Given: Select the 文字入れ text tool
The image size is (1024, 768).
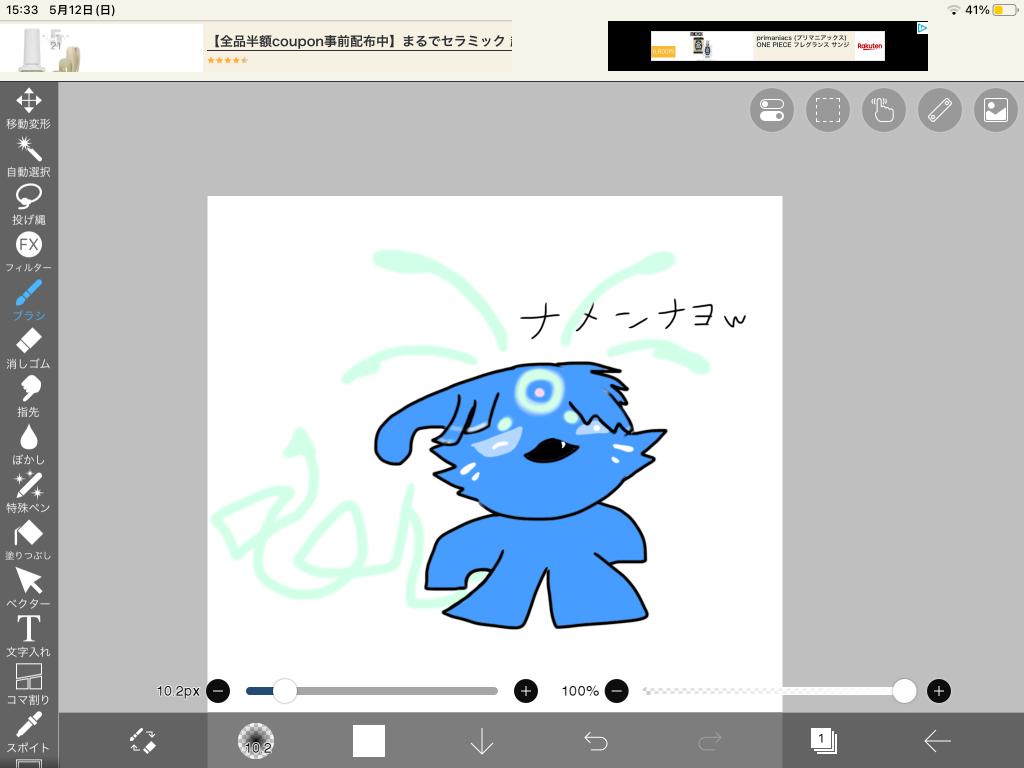Looking at the screenshot, I should 28,635.
